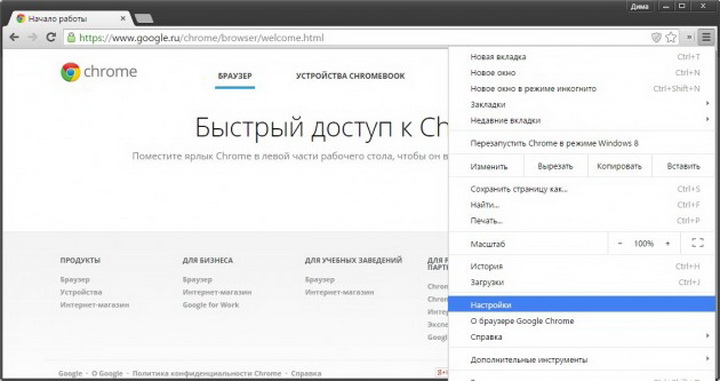Open hidden extensions via double chevron
Viewport: 720px width, 381px height.
[689, 38]
